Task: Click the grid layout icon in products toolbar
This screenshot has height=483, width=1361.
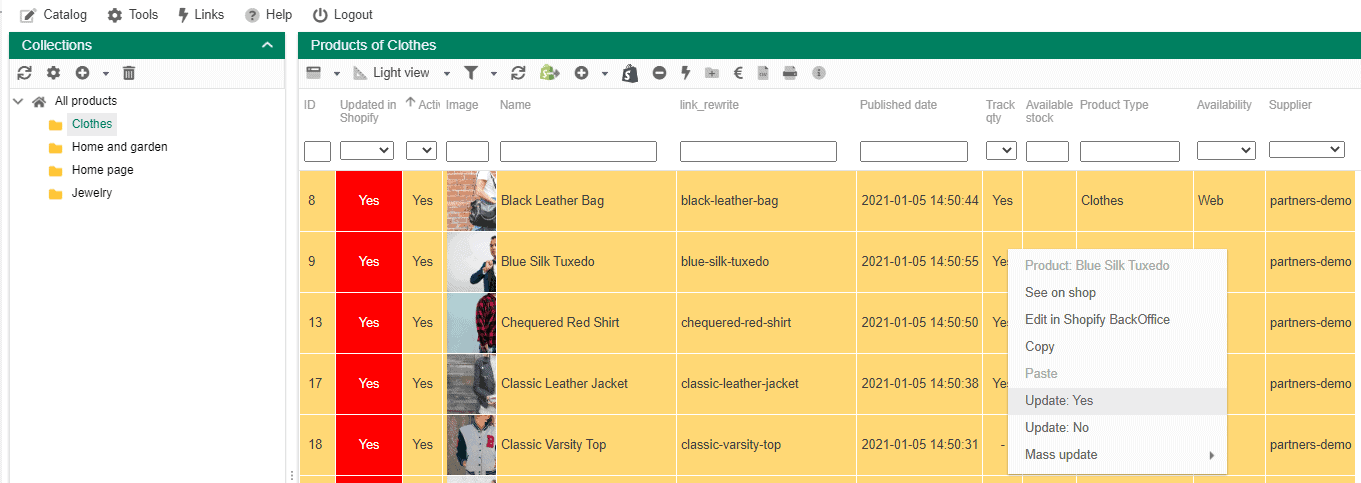Action: point(314,73)
